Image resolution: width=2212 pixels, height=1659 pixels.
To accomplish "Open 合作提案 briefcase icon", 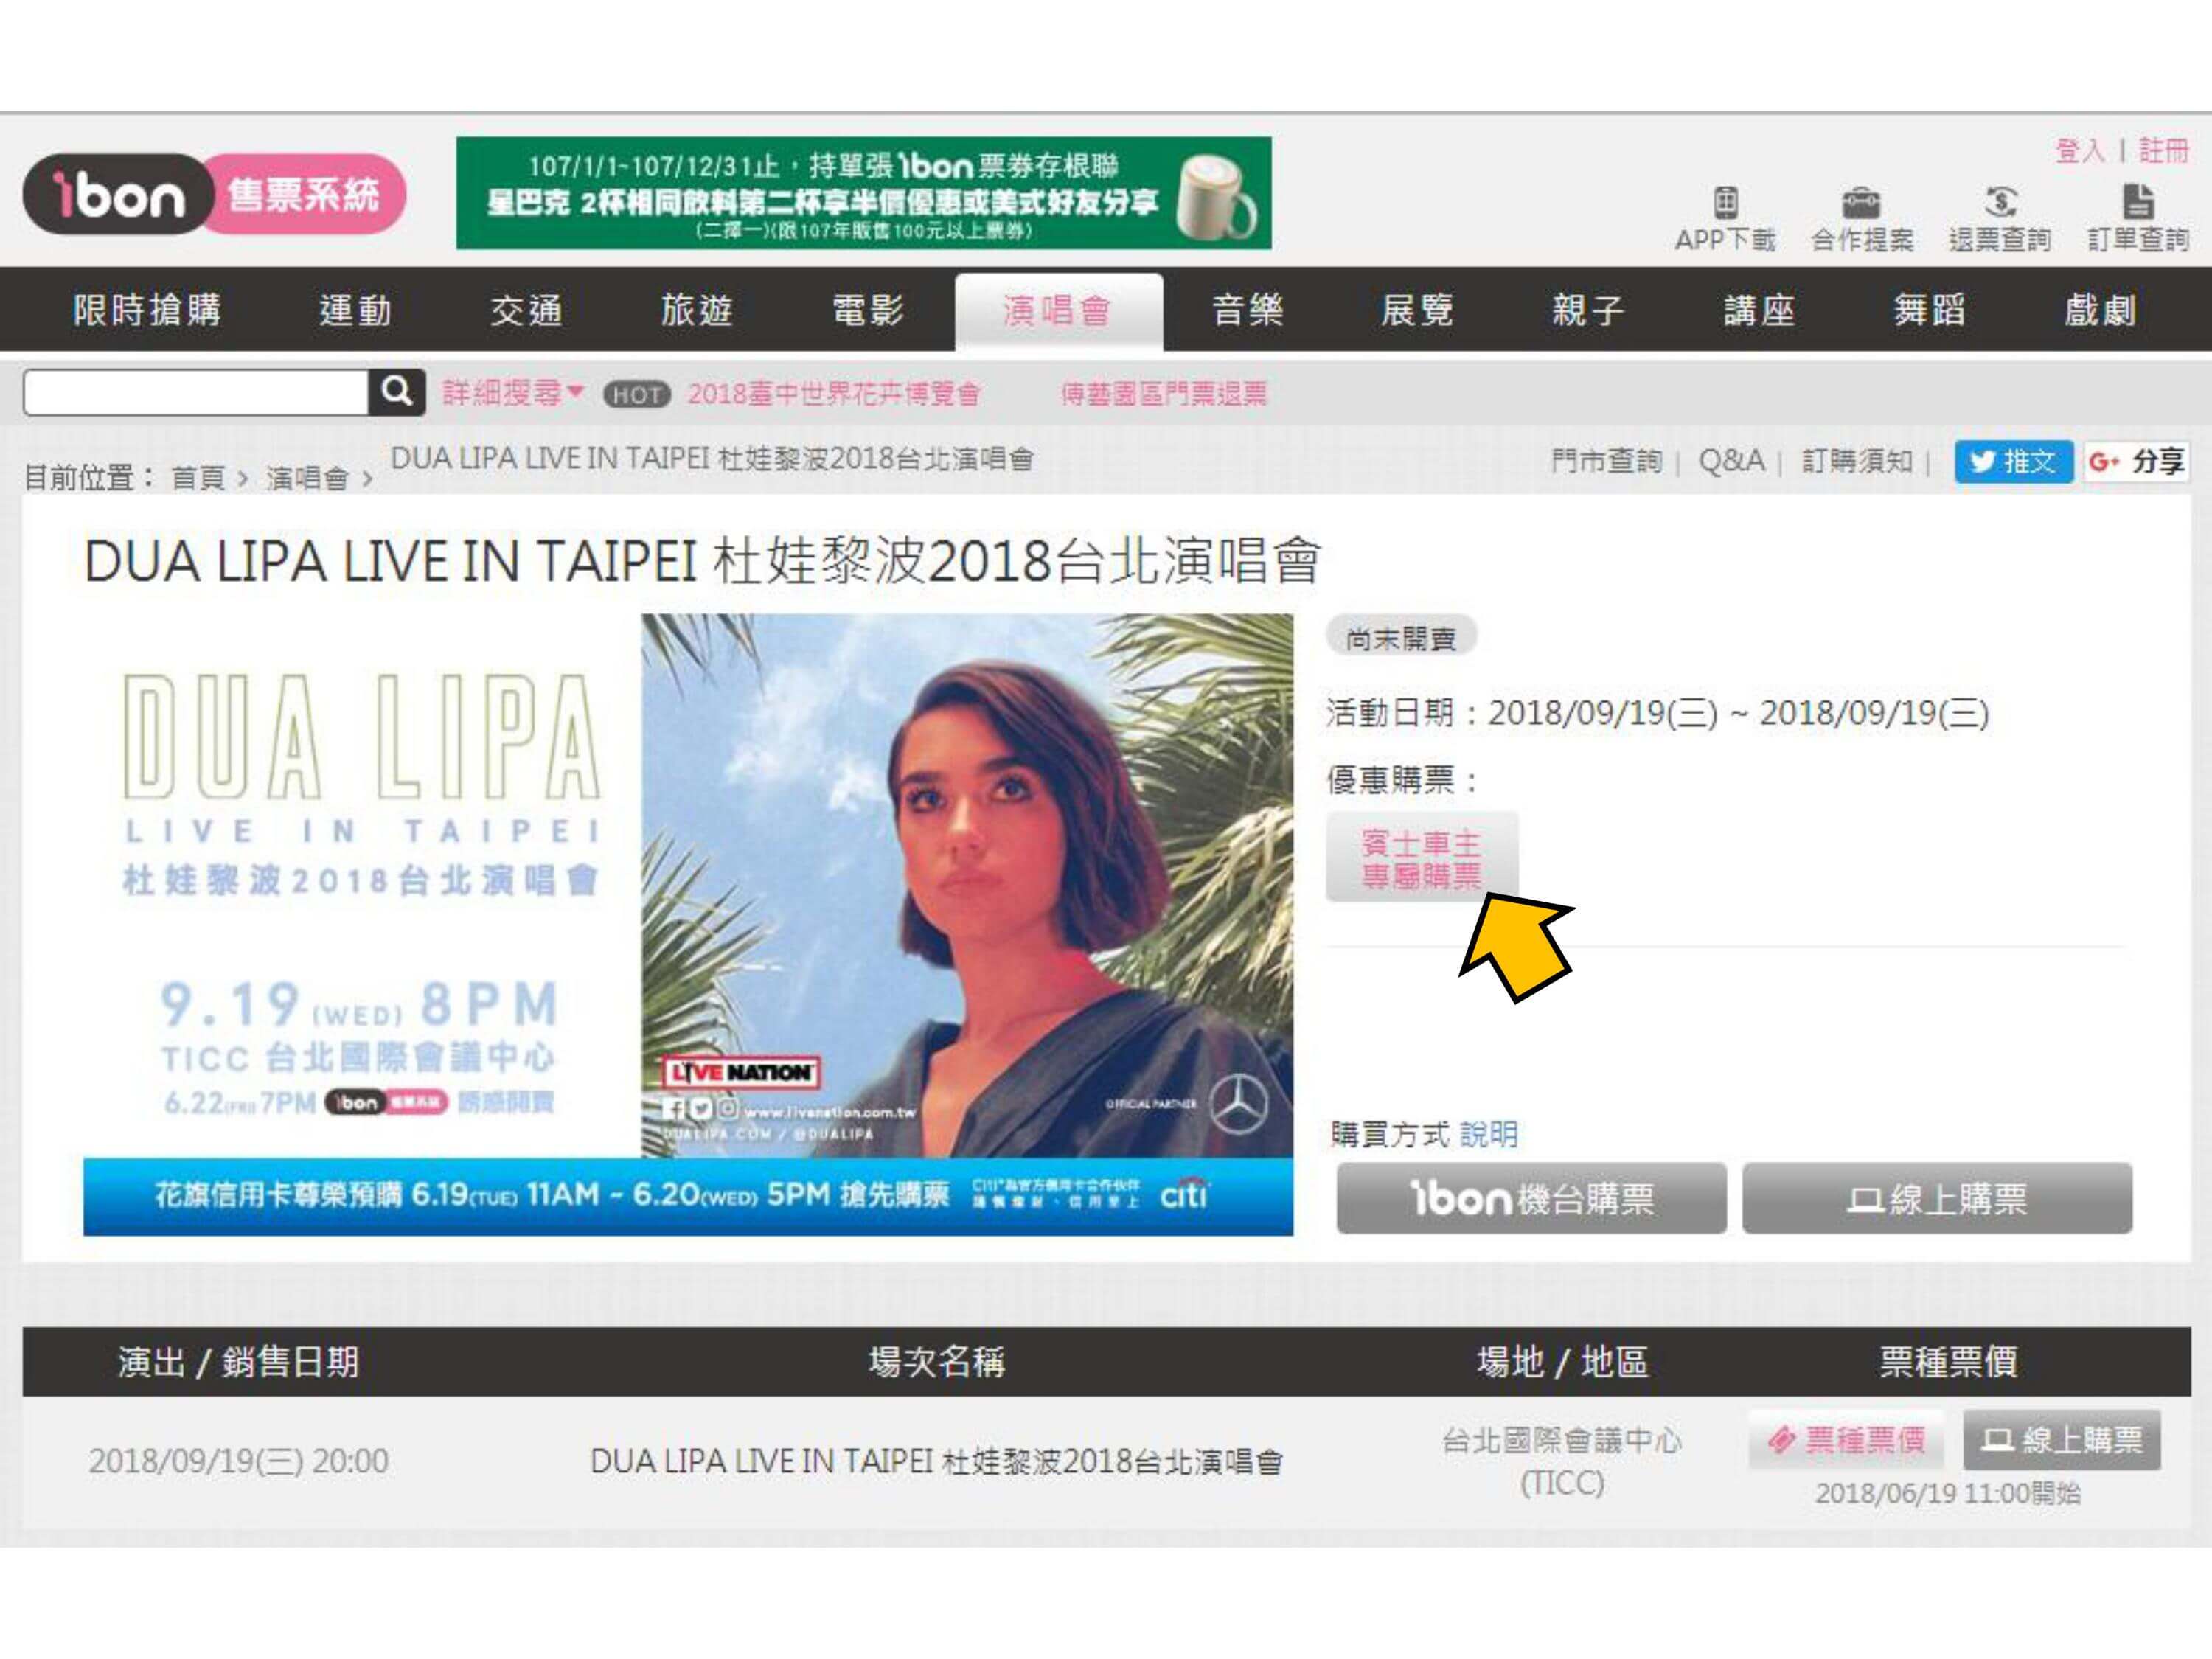I will pyautogui.click(x=1861, y=203).
